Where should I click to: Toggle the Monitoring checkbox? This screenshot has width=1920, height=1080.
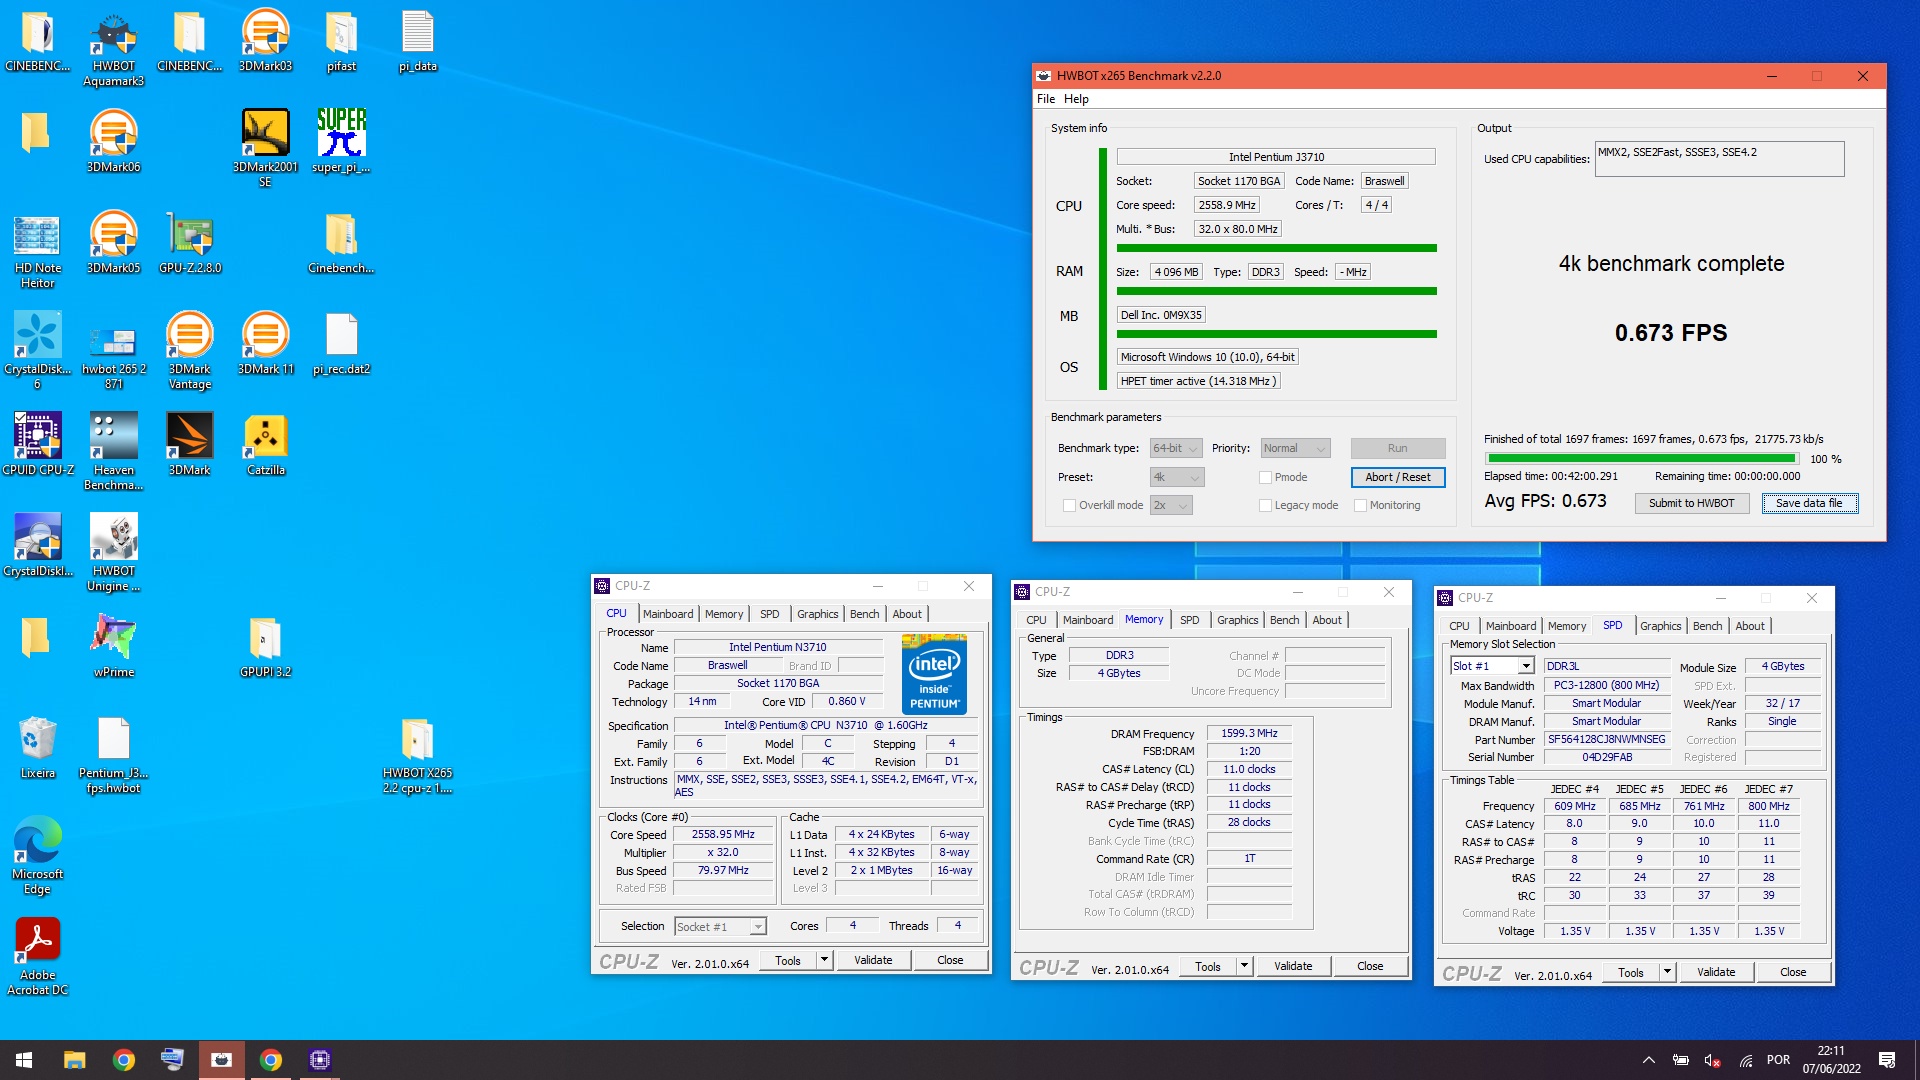[x=1360, y=506]
